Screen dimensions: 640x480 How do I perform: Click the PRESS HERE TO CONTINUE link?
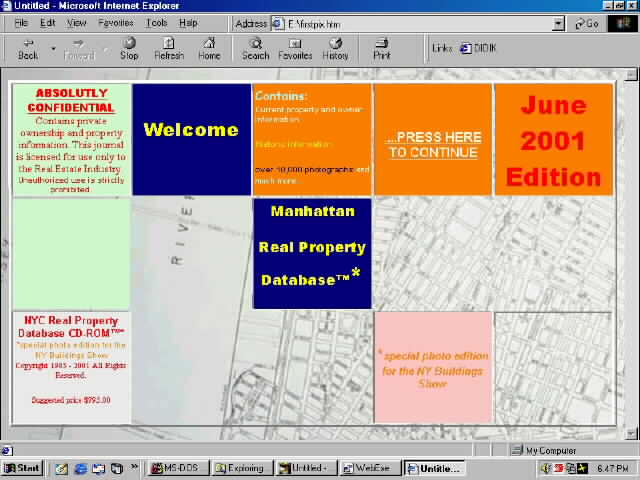433,145
